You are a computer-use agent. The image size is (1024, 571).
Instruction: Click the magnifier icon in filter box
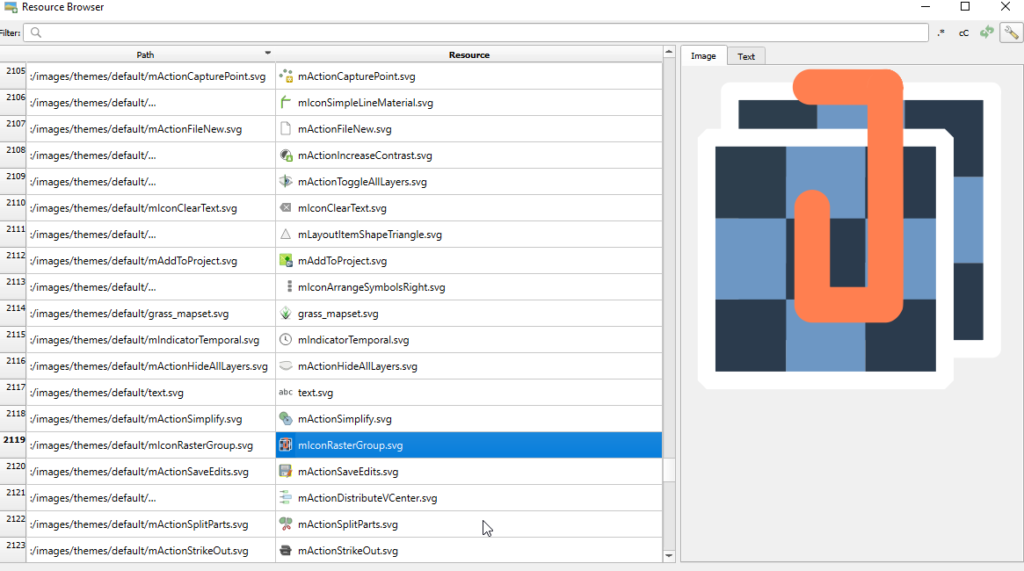click(x=36, y=33)
